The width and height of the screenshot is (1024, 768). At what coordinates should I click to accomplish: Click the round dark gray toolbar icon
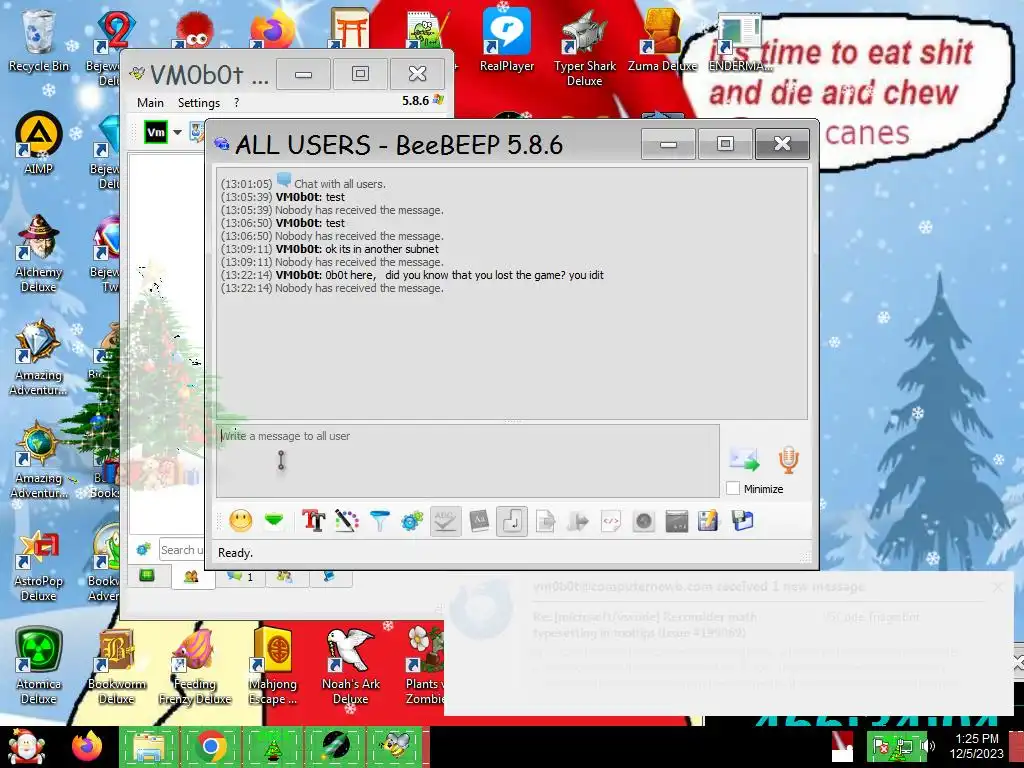click(x=644, y=521)
